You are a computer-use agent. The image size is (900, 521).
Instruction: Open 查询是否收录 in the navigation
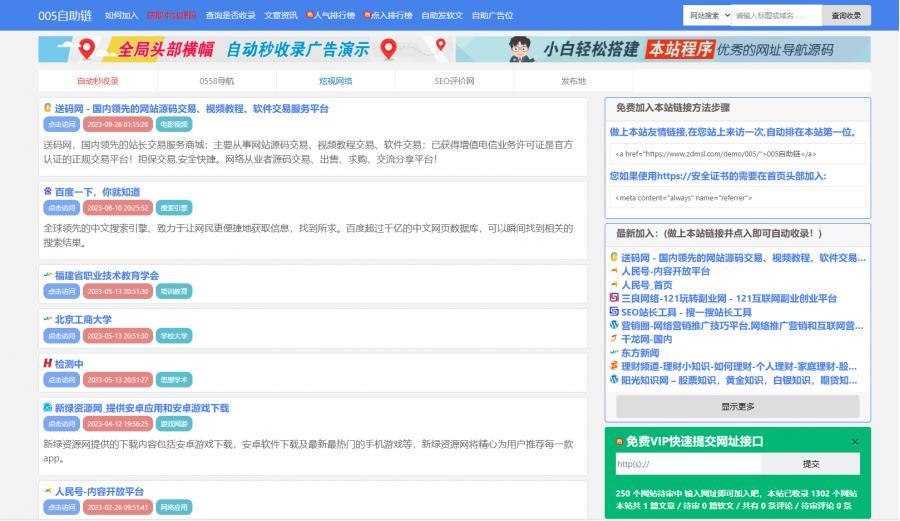(x=230, y=15)
